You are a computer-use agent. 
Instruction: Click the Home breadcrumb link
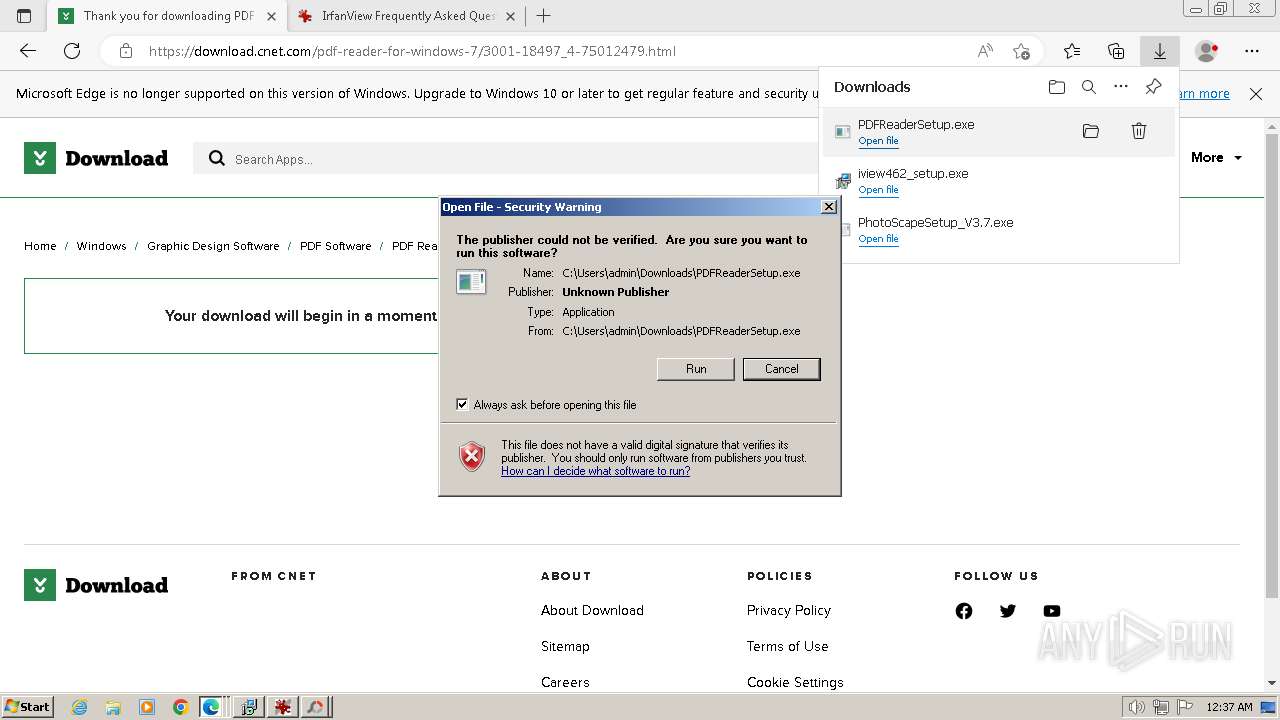tap(40, 246)
